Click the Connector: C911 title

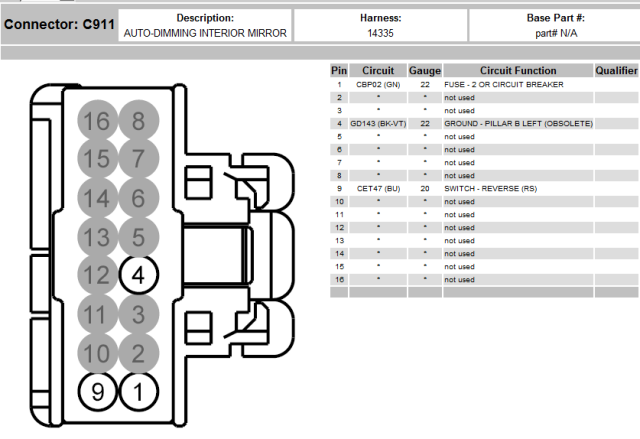pyautogui.click(x=58, y=24)
